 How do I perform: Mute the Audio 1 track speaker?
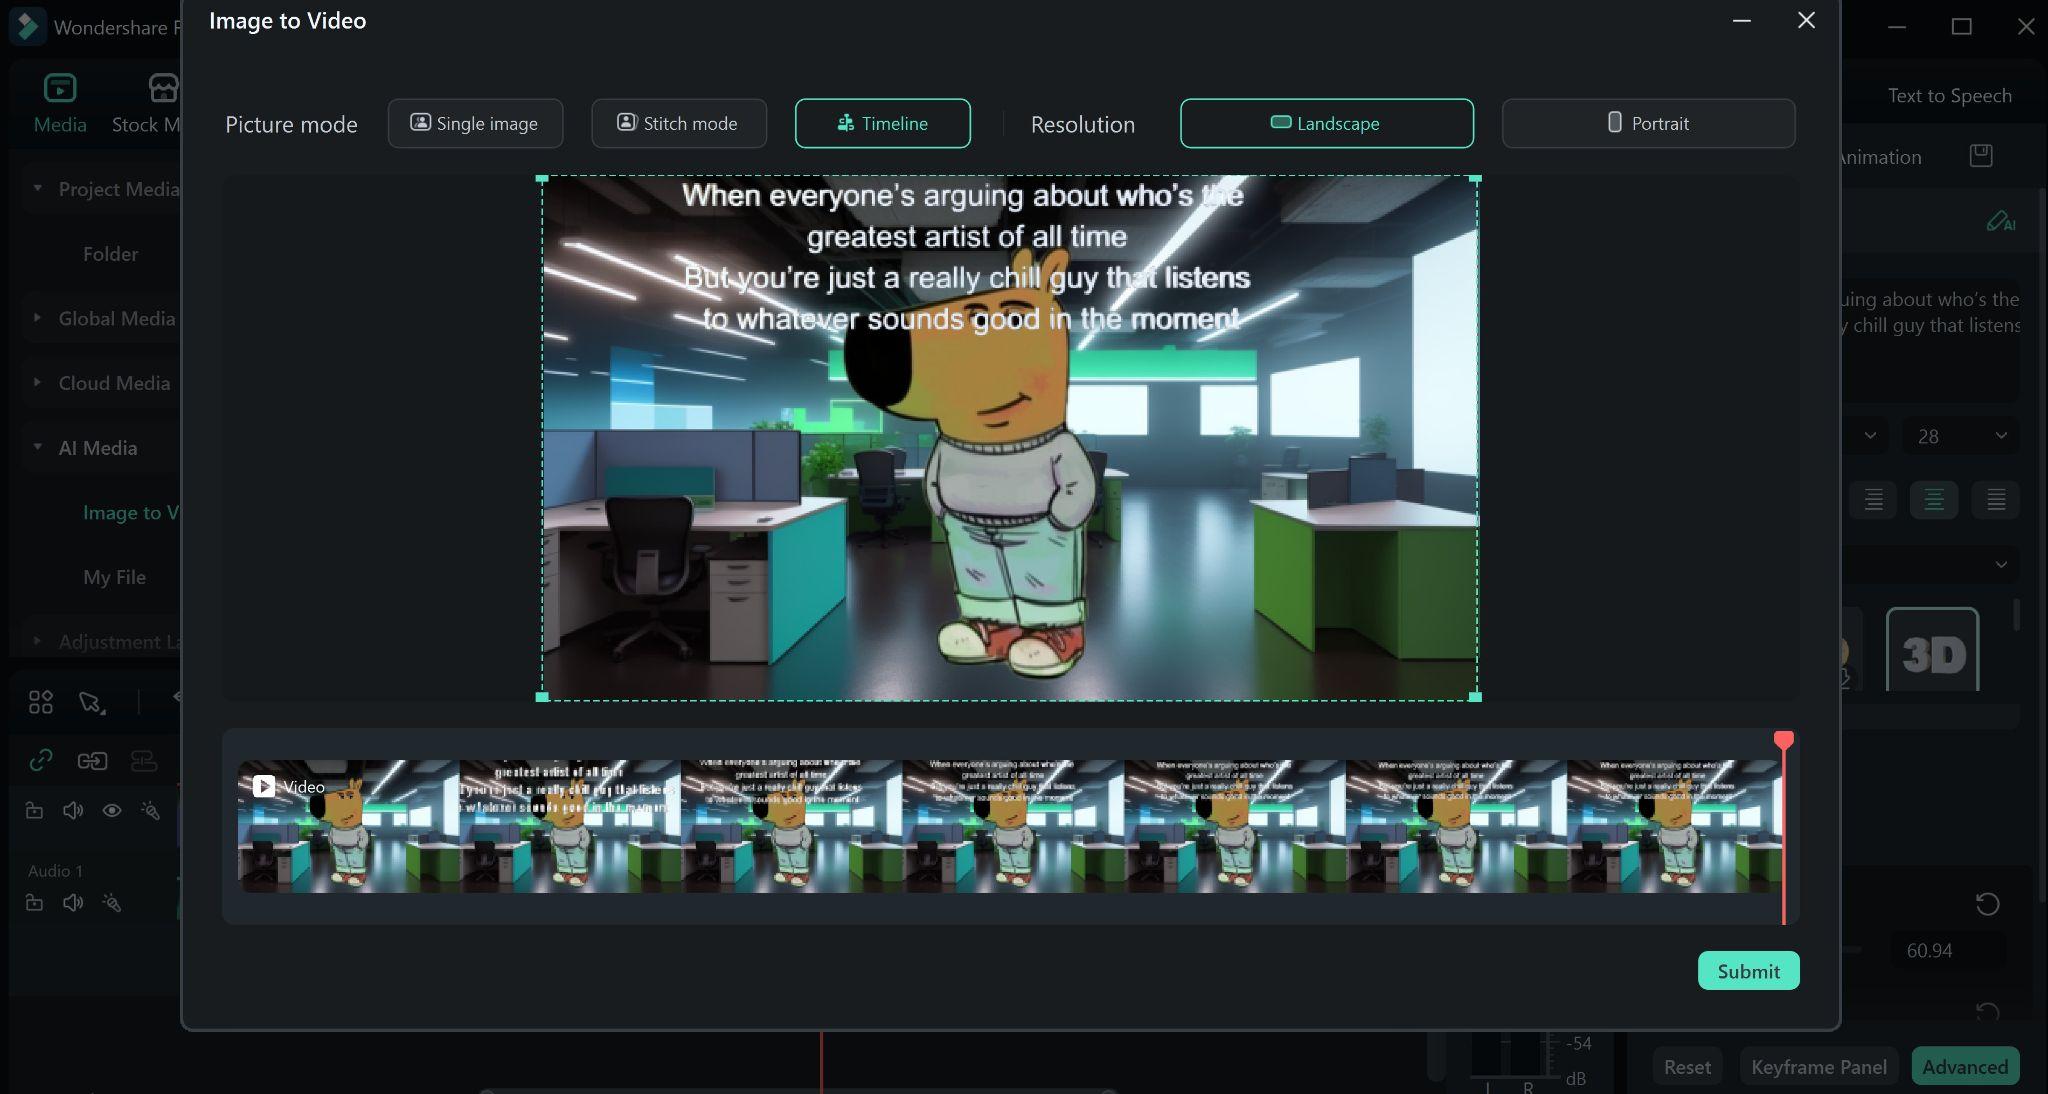coord(73,903)
